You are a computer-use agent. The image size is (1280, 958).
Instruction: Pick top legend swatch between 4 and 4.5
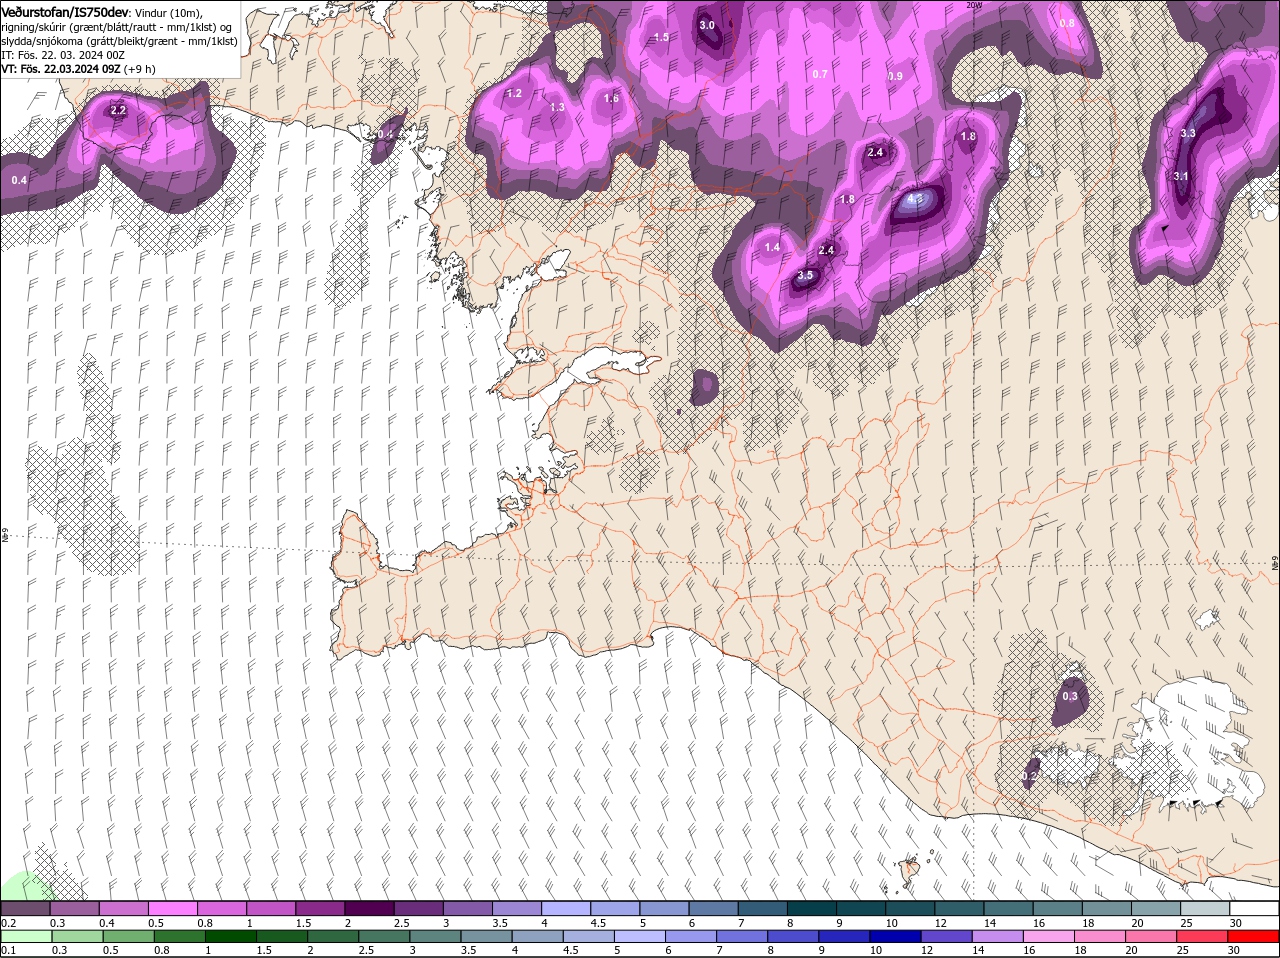[566, 908]
